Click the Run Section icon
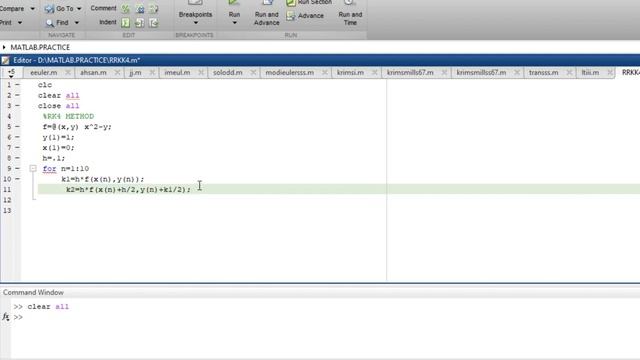Screen dimensions: 640x360 tap(291, 2)
